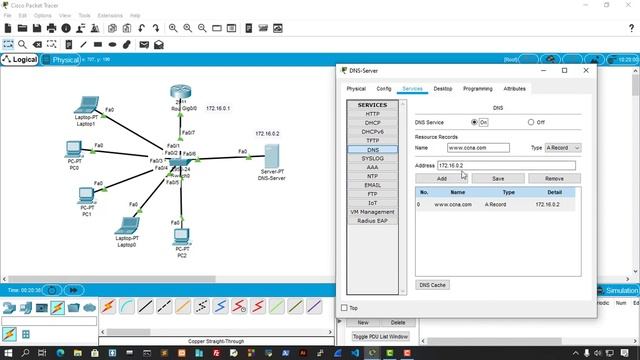The height and width of the screenshot is (360, 640).
Task: Switch to the Physical tab
Action: pyautogui.click(x=356, y=89)
